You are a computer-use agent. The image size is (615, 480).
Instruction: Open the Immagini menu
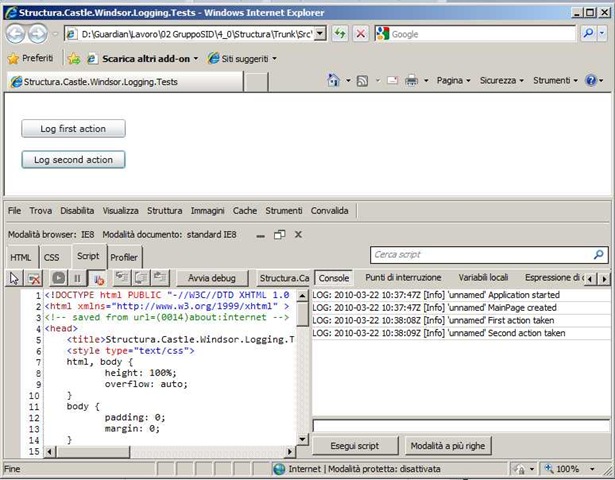207,211
